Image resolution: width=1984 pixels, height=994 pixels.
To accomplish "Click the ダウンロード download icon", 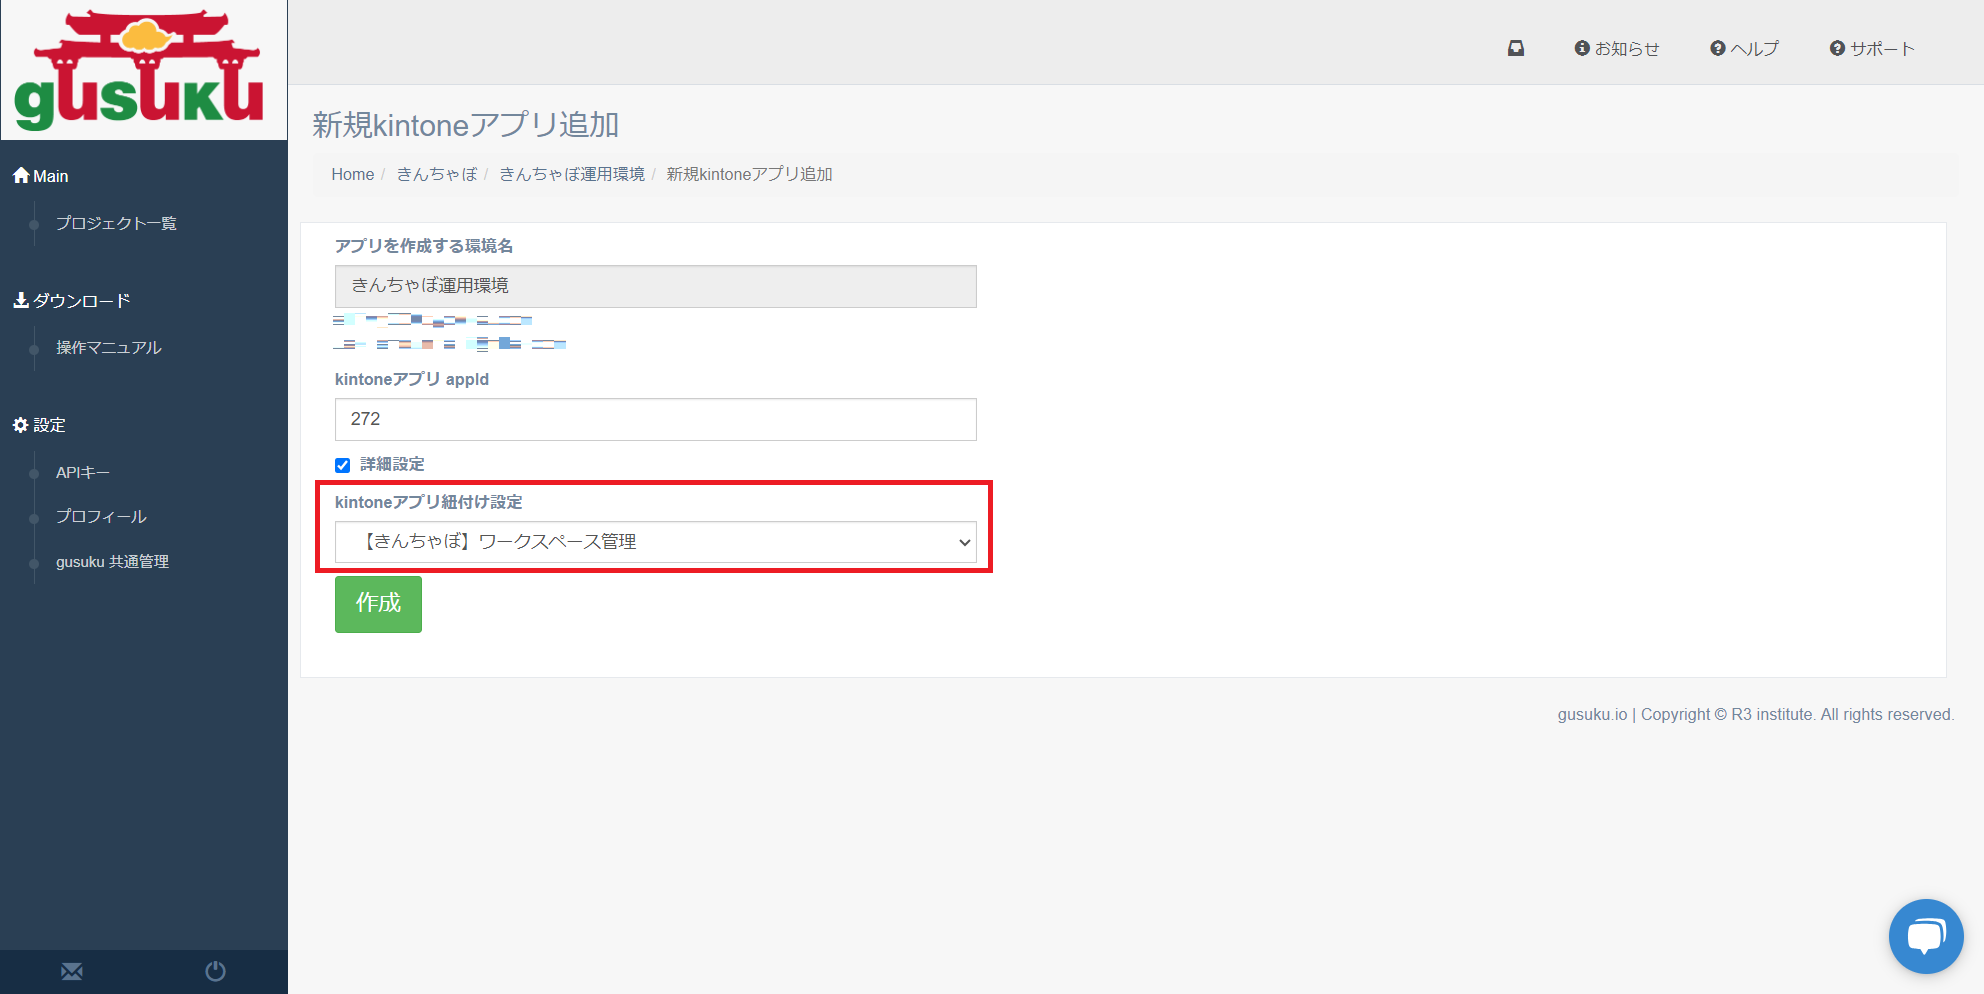I will point(21,300).
